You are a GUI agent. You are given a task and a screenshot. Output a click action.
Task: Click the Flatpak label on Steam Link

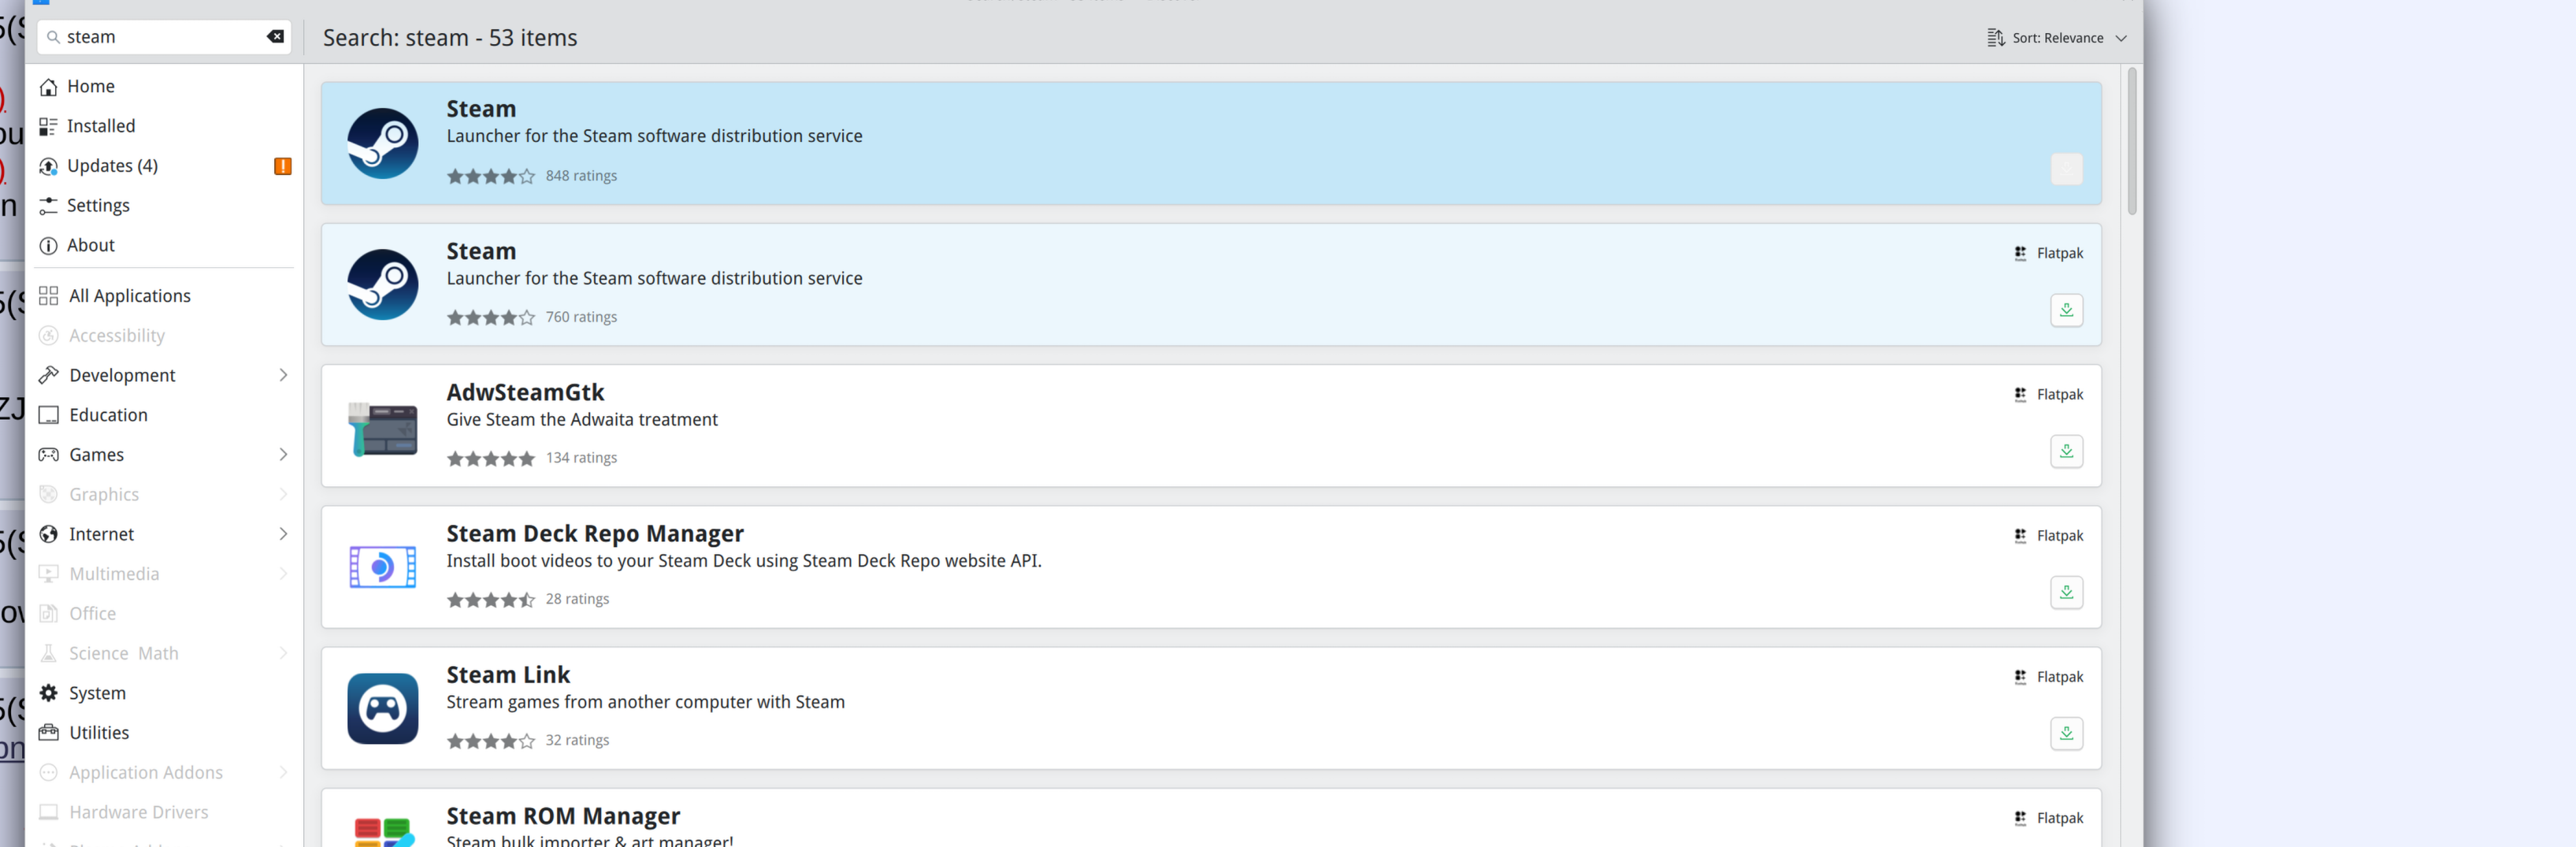click(2060, 677)
